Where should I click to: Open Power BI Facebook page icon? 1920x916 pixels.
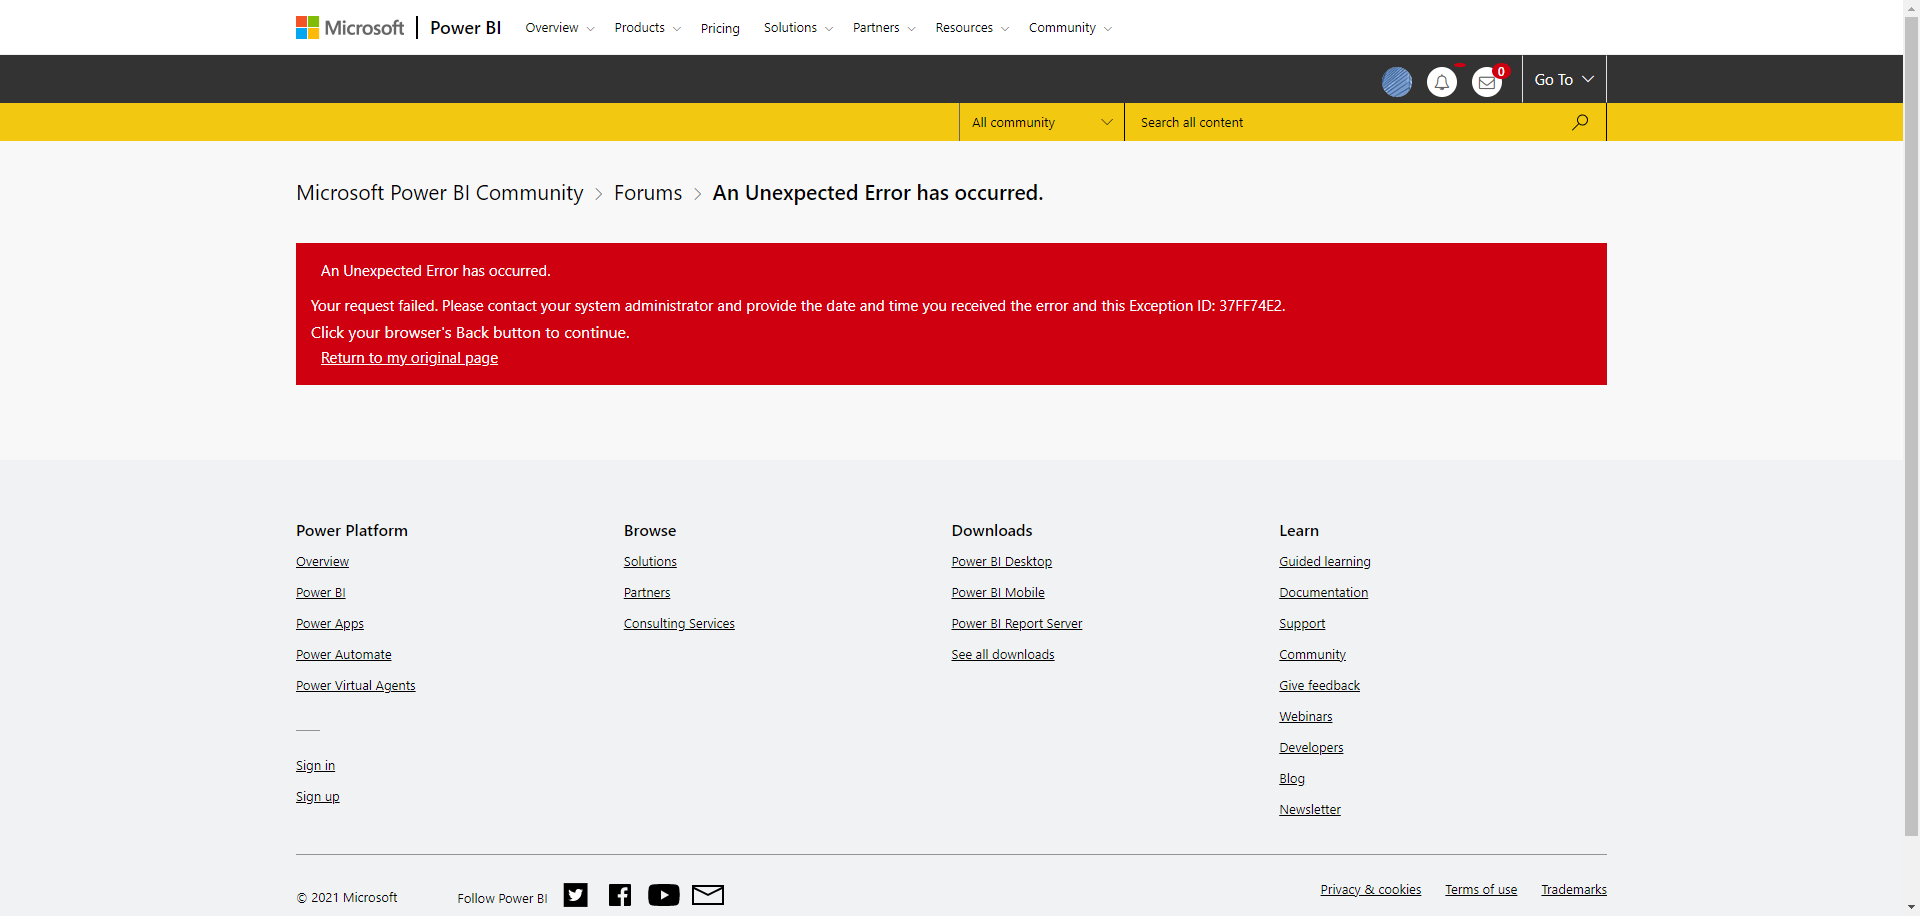(x=620, y=895)
